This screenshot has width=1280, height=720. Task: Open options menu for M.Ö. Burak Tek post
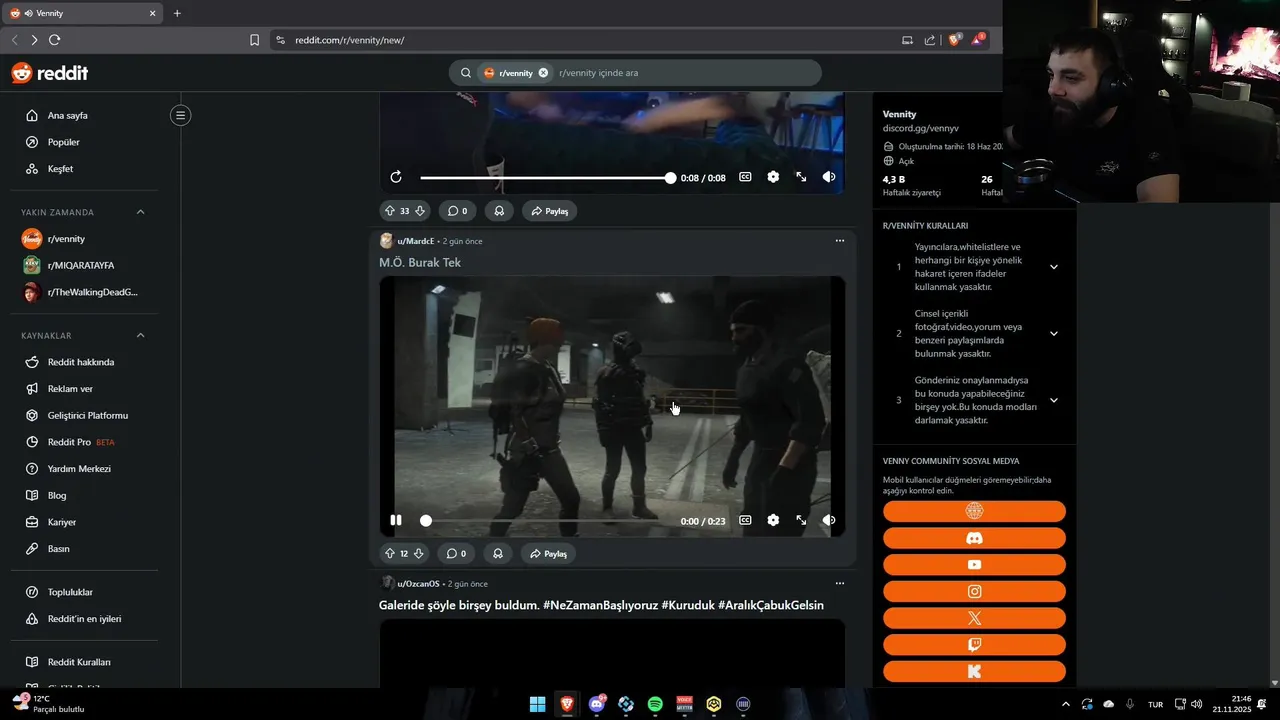[x=840, y=241]
